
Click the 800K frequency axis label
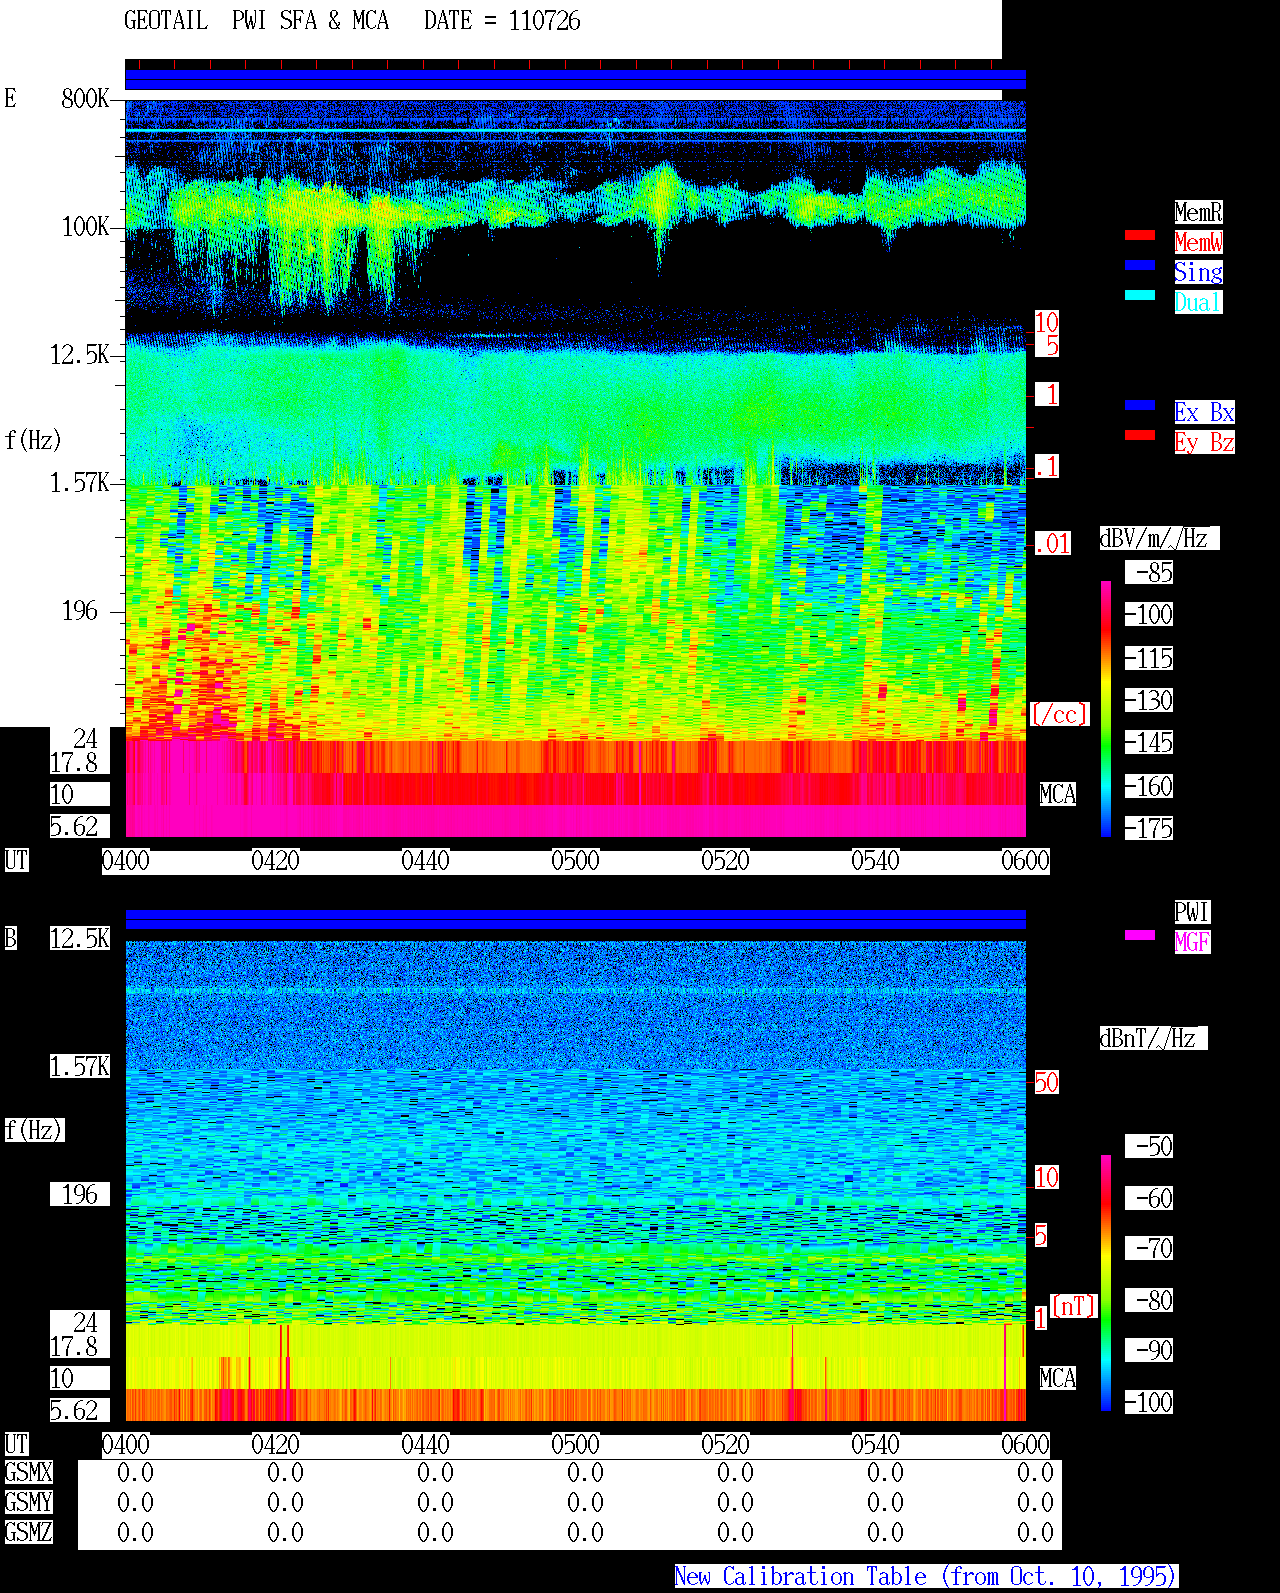coord(85,98)
